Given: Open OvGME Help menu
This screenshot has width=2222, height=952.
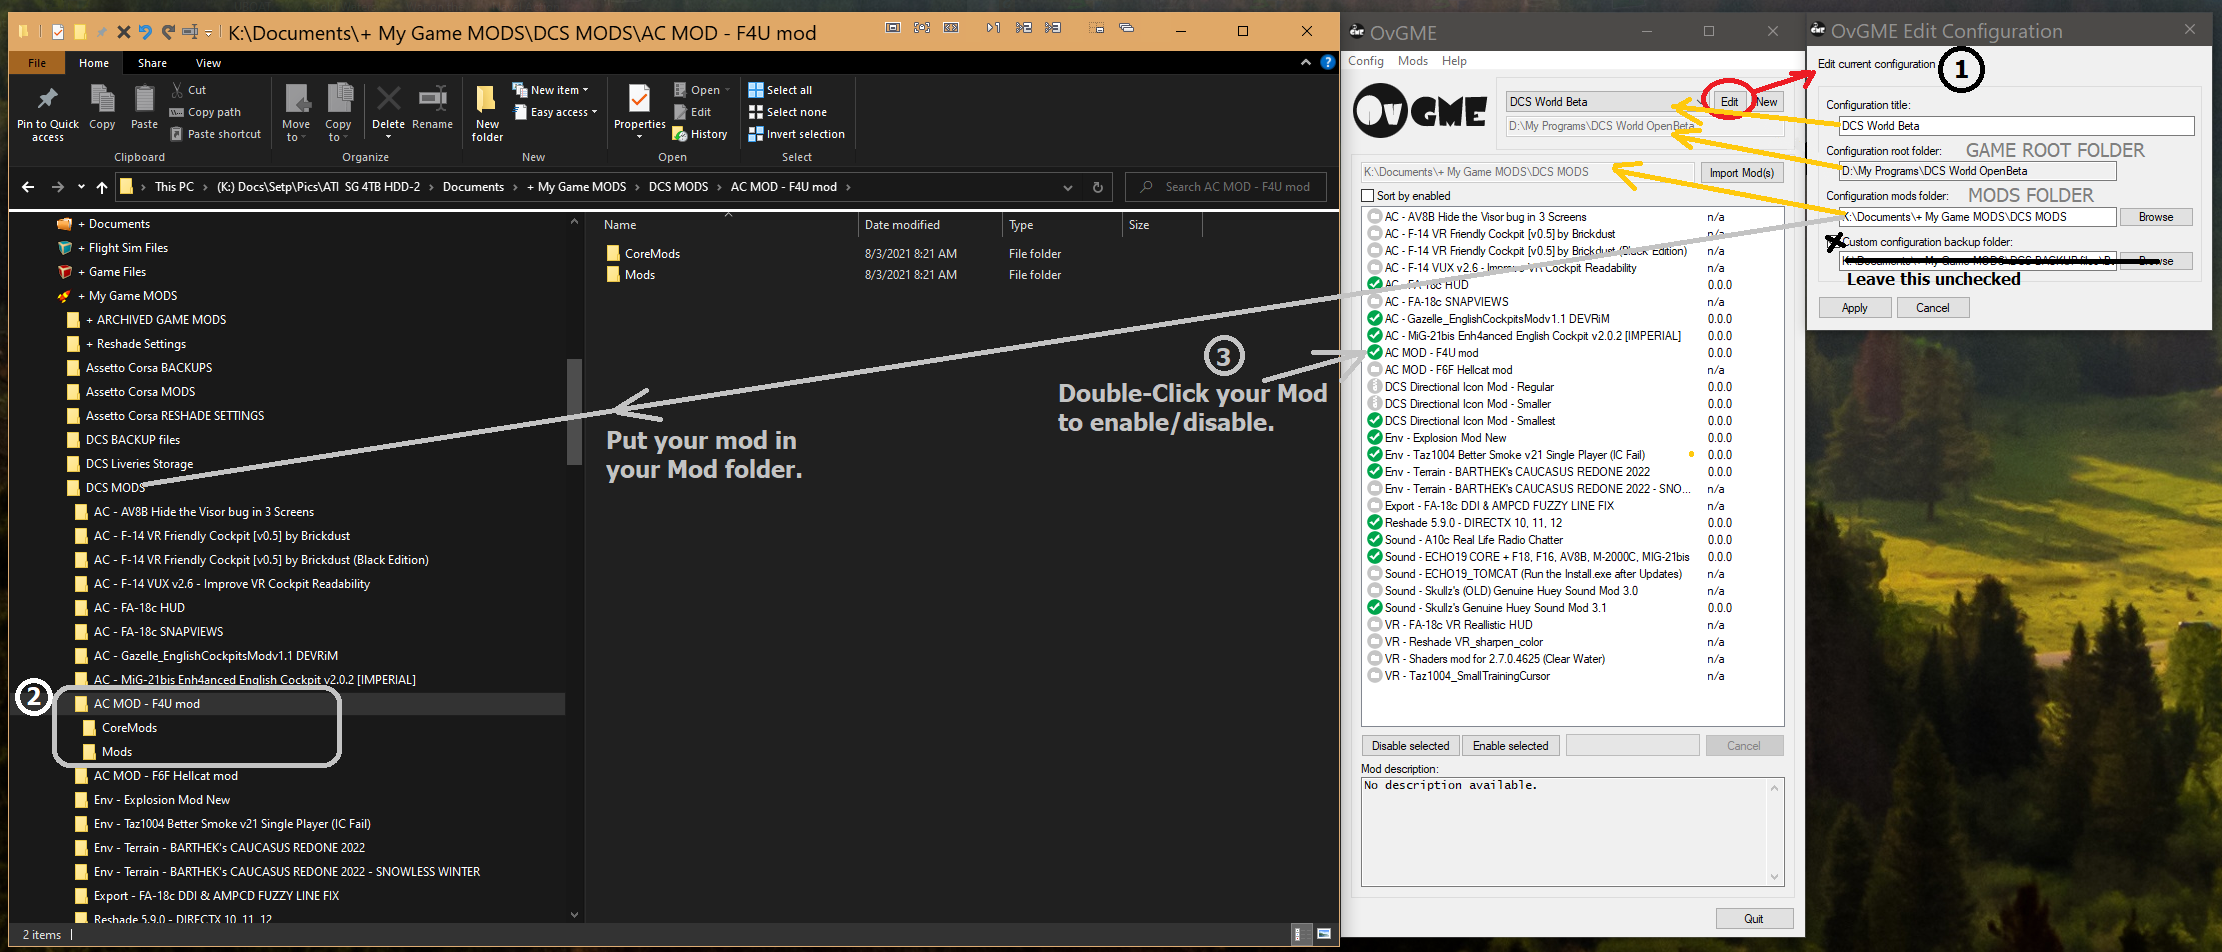Looking at the screenshot, I should click(1454, 61).
